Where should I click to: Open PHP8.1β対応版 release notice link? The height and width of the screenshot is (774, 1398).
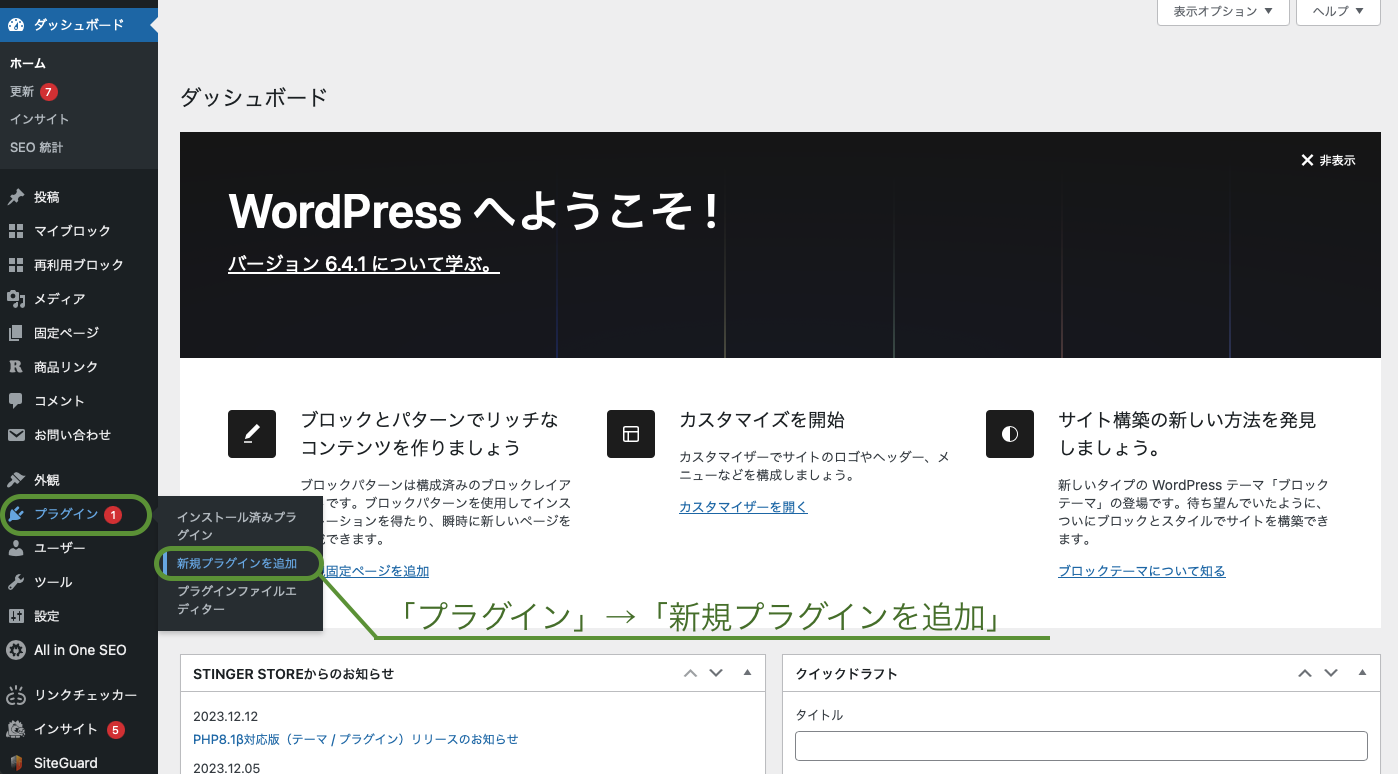click(356, 739)
